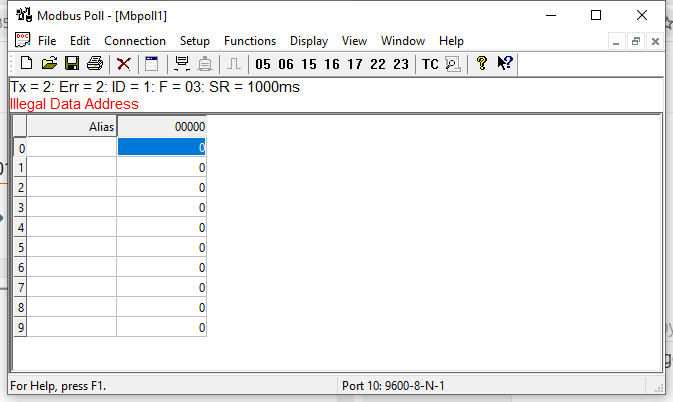Click the grayed Disconnect icon

[205, 64]
